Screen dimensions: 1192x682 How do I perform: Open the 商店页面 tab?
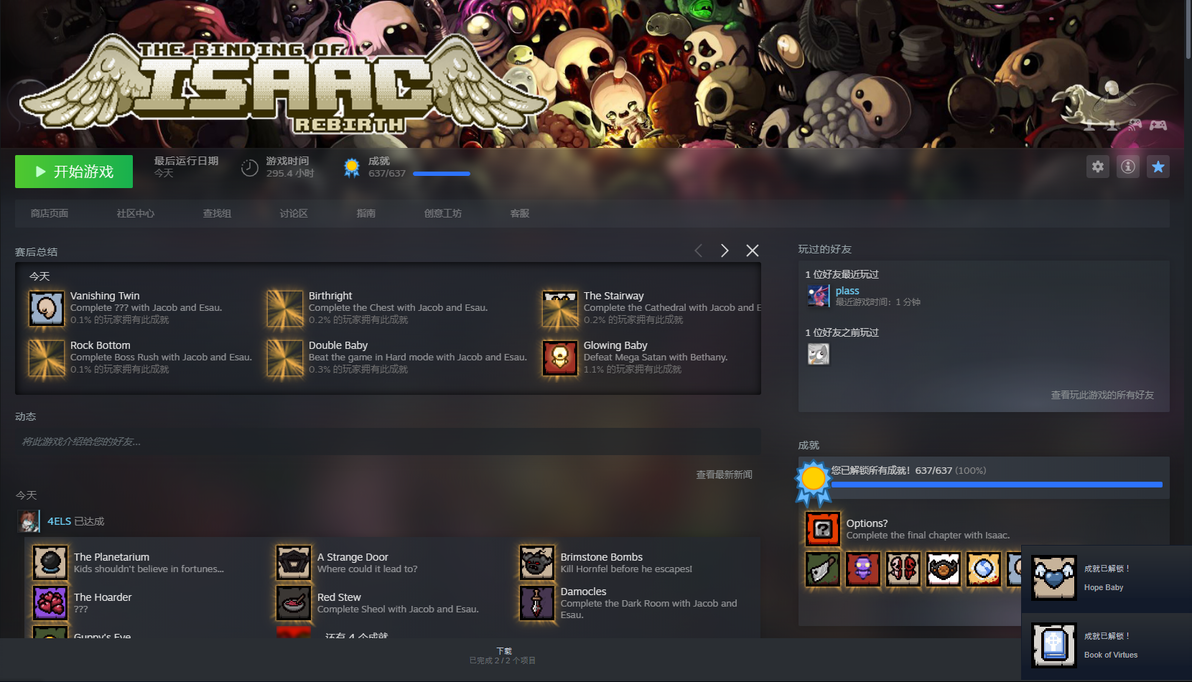(49, 214)
